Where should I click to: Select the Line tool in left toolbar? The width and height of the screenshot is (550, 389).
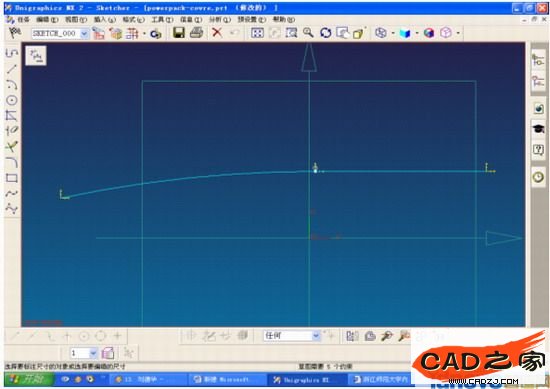pyautogui.click(x=12, y=69)
